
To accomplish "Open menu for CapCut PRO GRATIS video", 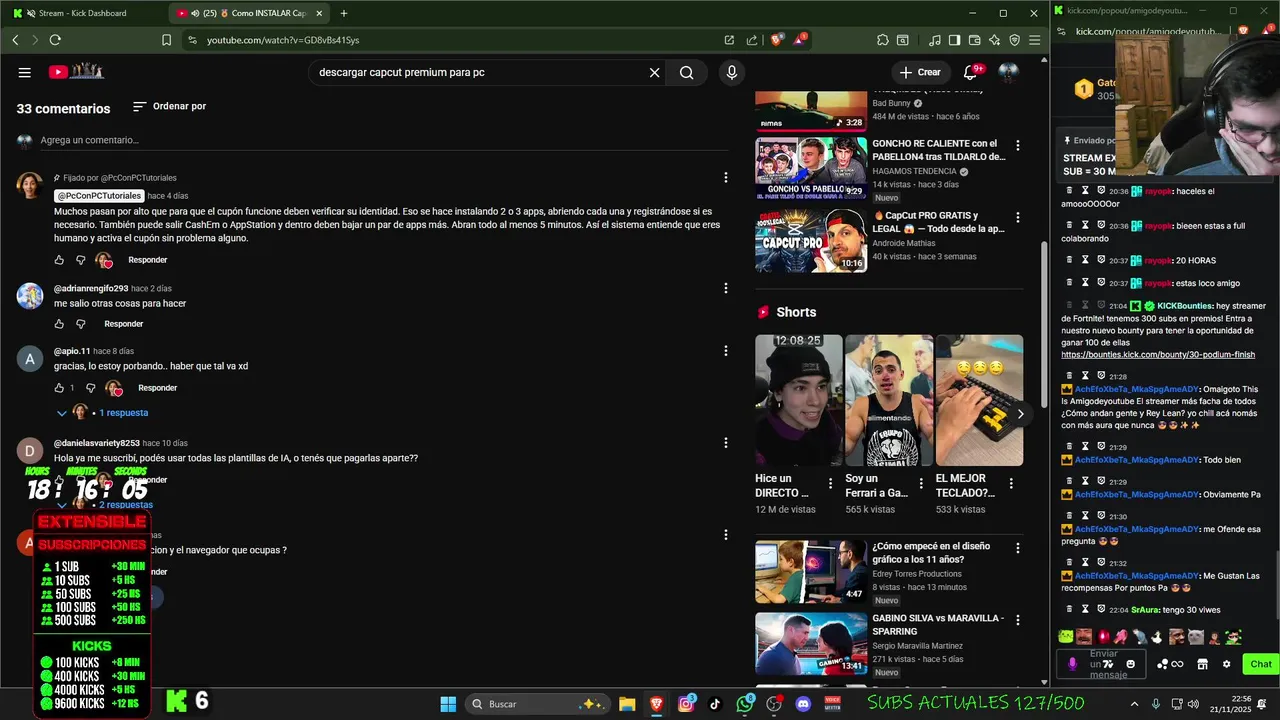I will 1018,217.
